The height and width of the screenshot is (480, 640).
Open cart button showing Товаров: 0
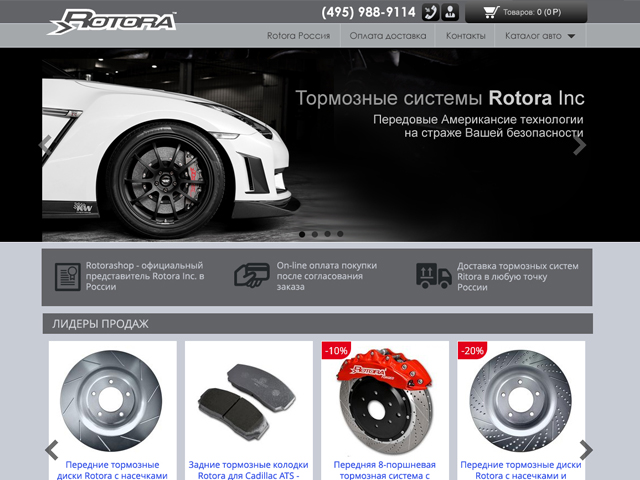(526, 12)
